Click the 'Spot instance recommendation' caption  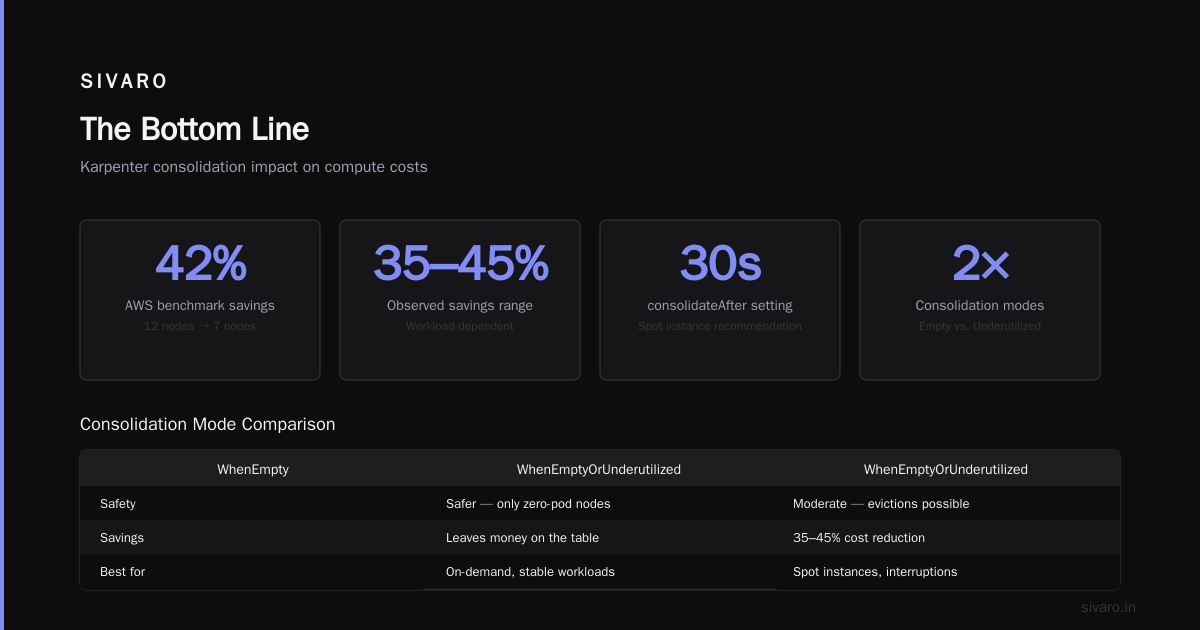pos(720,326)
